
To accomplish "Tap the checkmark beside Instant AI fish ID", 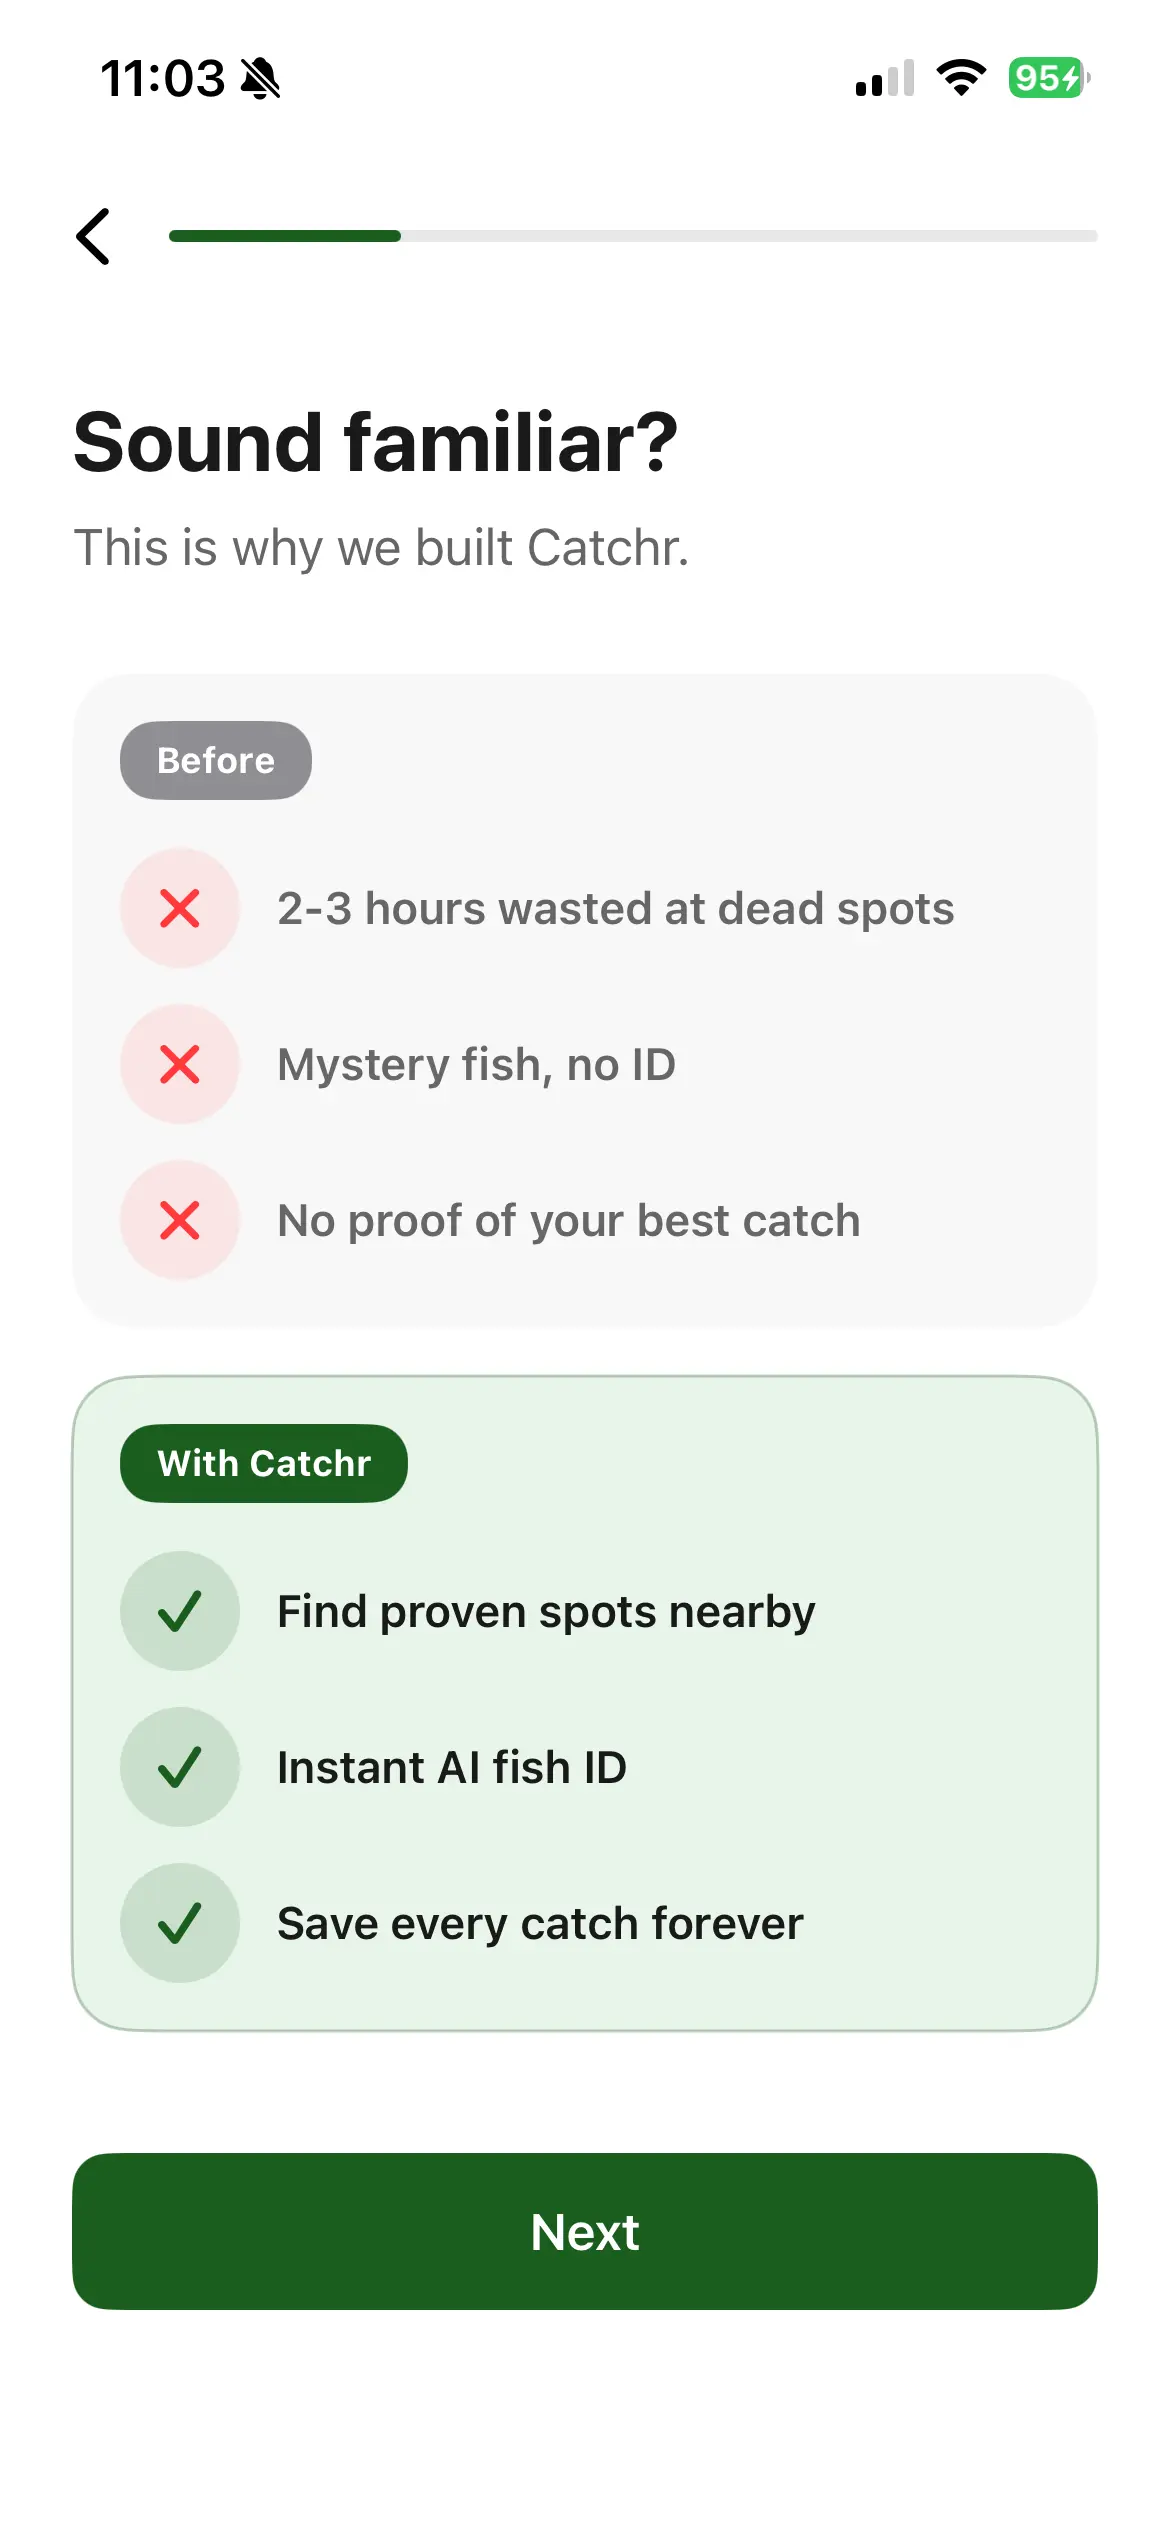I will tap(180, 1767).
